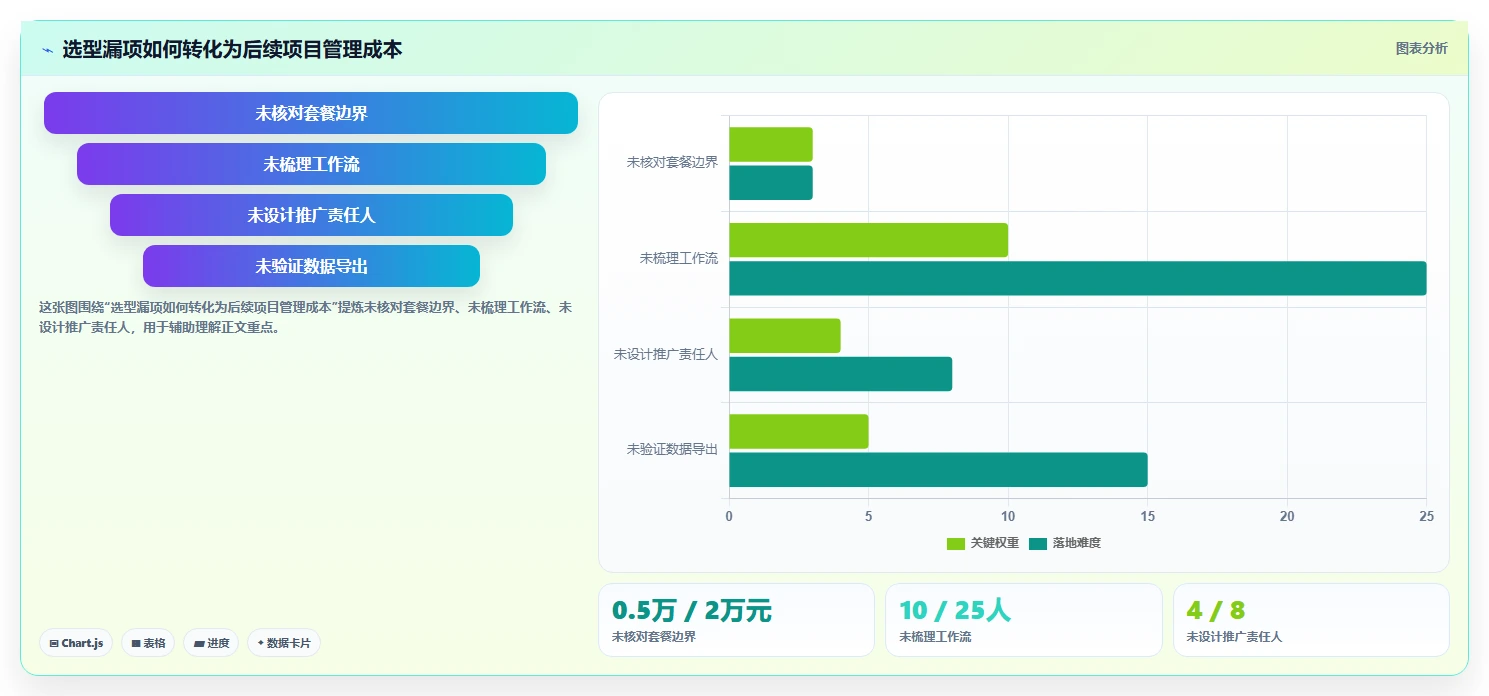Select the 未核对套餐边界 funnel bar
The width and height of the screenshot is (1489, 696).
pos(311,113)
